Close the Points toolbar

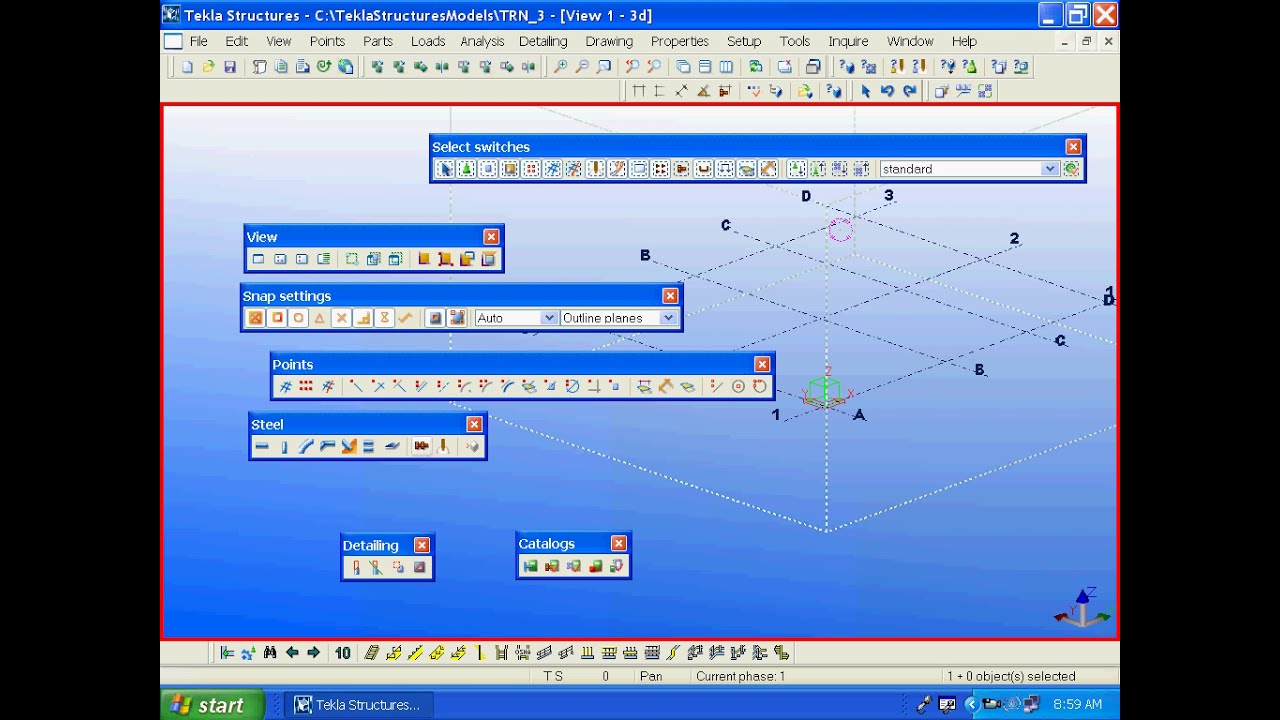(762, 365)
